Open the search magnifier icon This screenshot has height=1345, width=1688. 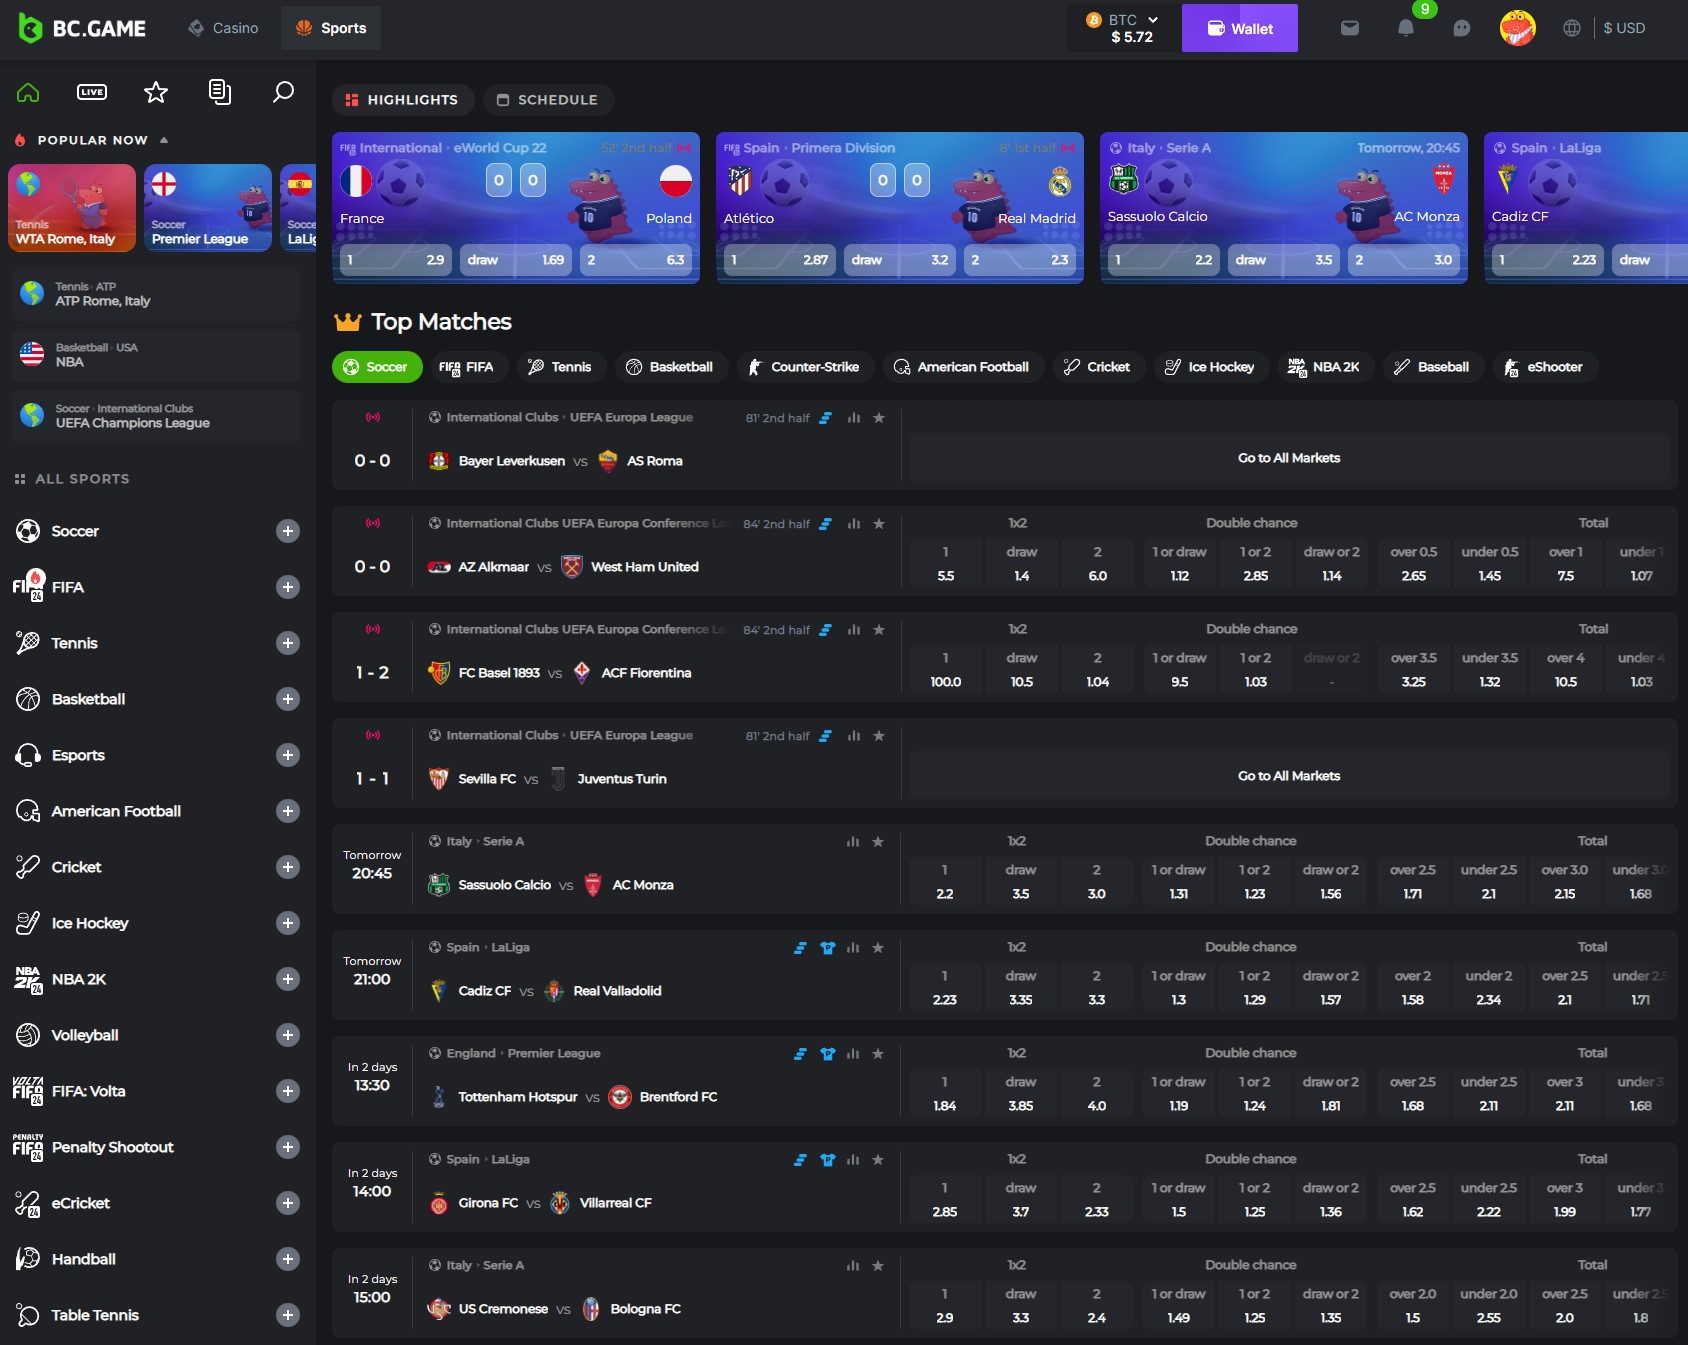284,92
